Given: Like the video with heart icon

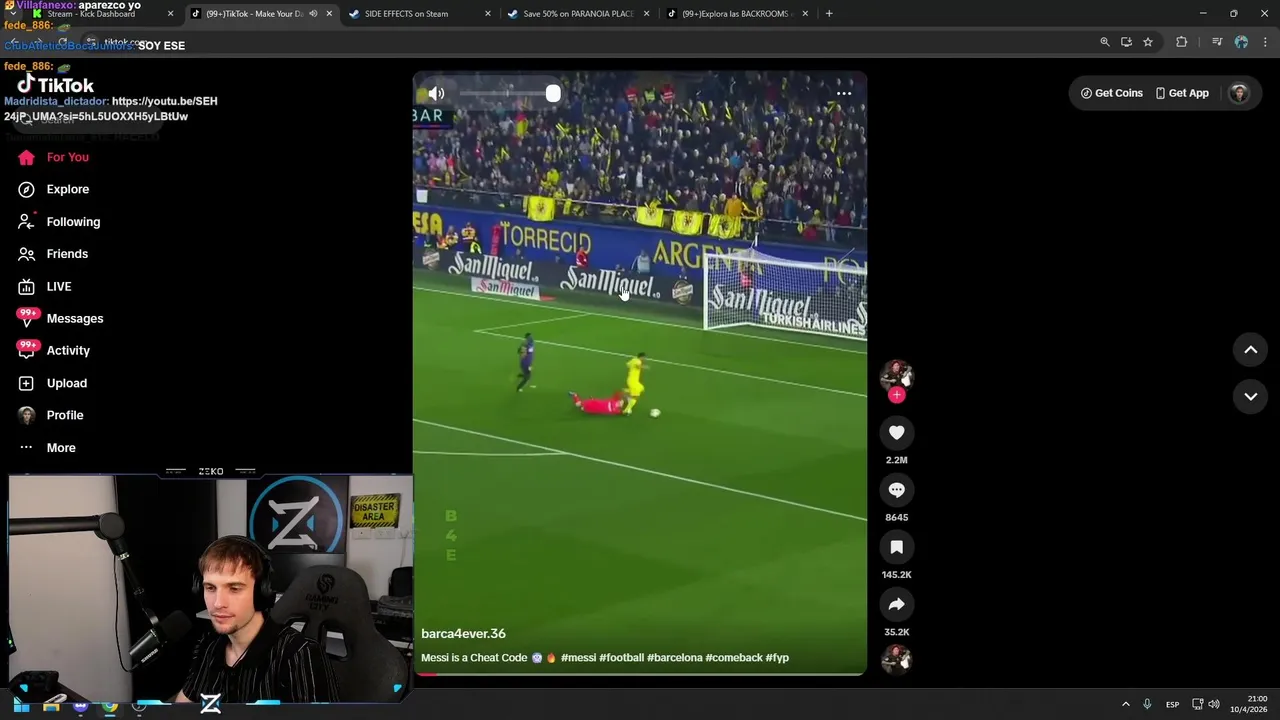Looking at the screenshot, I should pos(896,433).
